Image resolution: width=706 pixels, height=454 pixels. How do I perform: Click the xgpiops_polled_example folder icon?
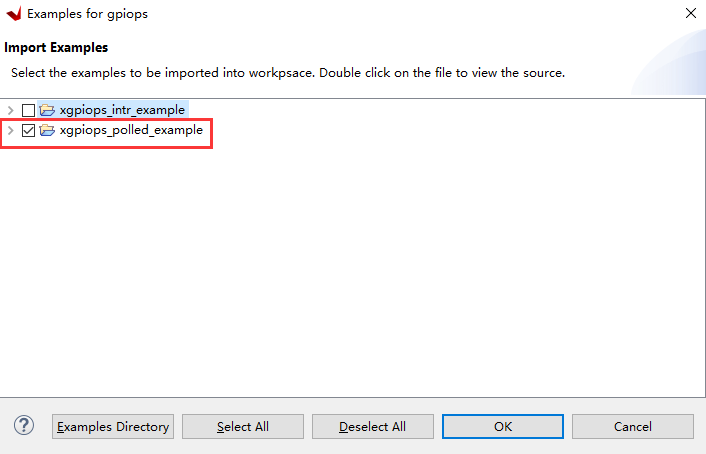click(47, 131)
